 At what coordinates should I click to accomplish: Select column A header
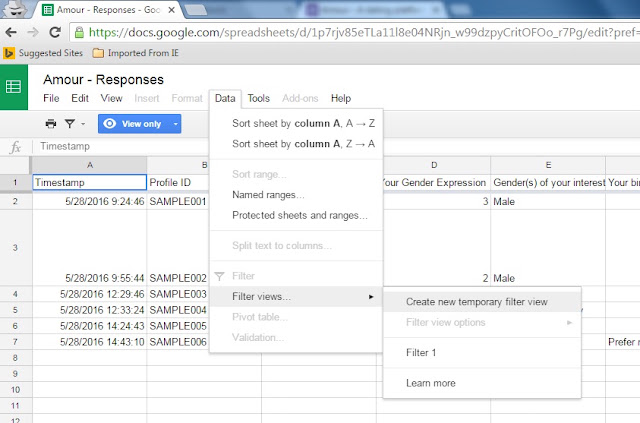coord(90,165)
